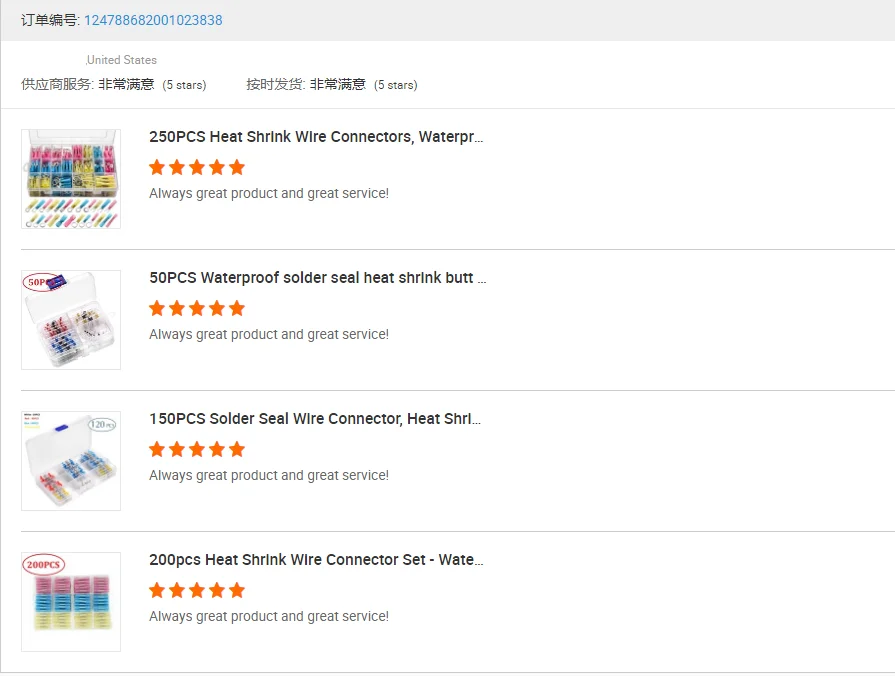Click the fifth star of the 200pcs rating

click(237, 590)
